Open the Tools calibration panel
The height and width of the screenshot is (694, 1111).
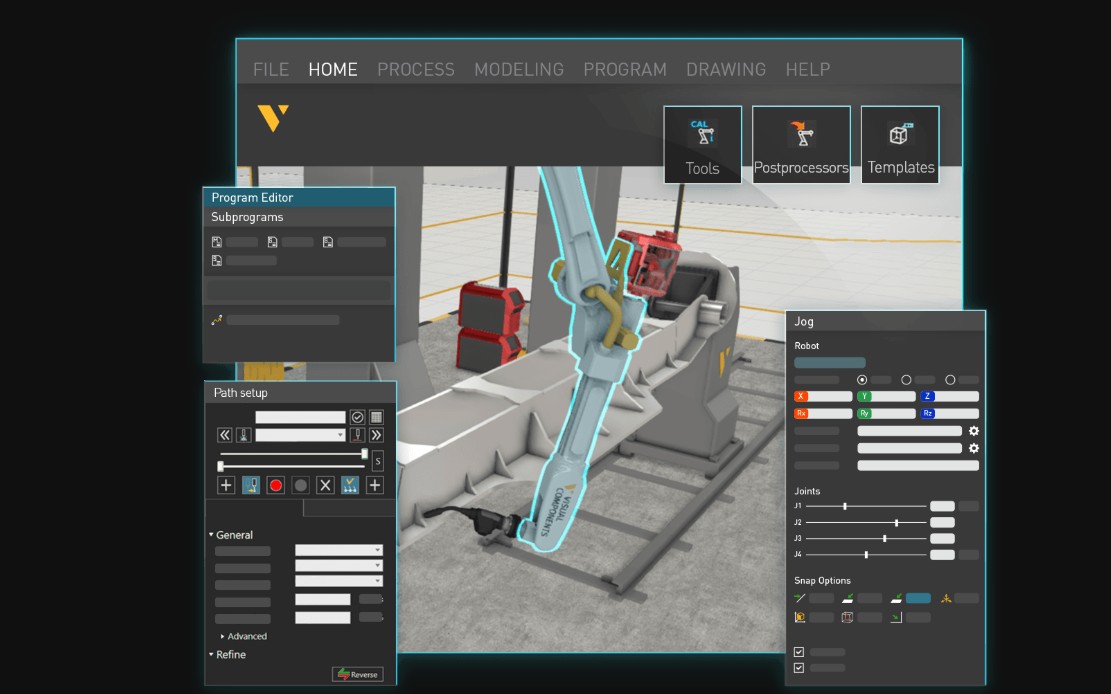tap(702, 143)
